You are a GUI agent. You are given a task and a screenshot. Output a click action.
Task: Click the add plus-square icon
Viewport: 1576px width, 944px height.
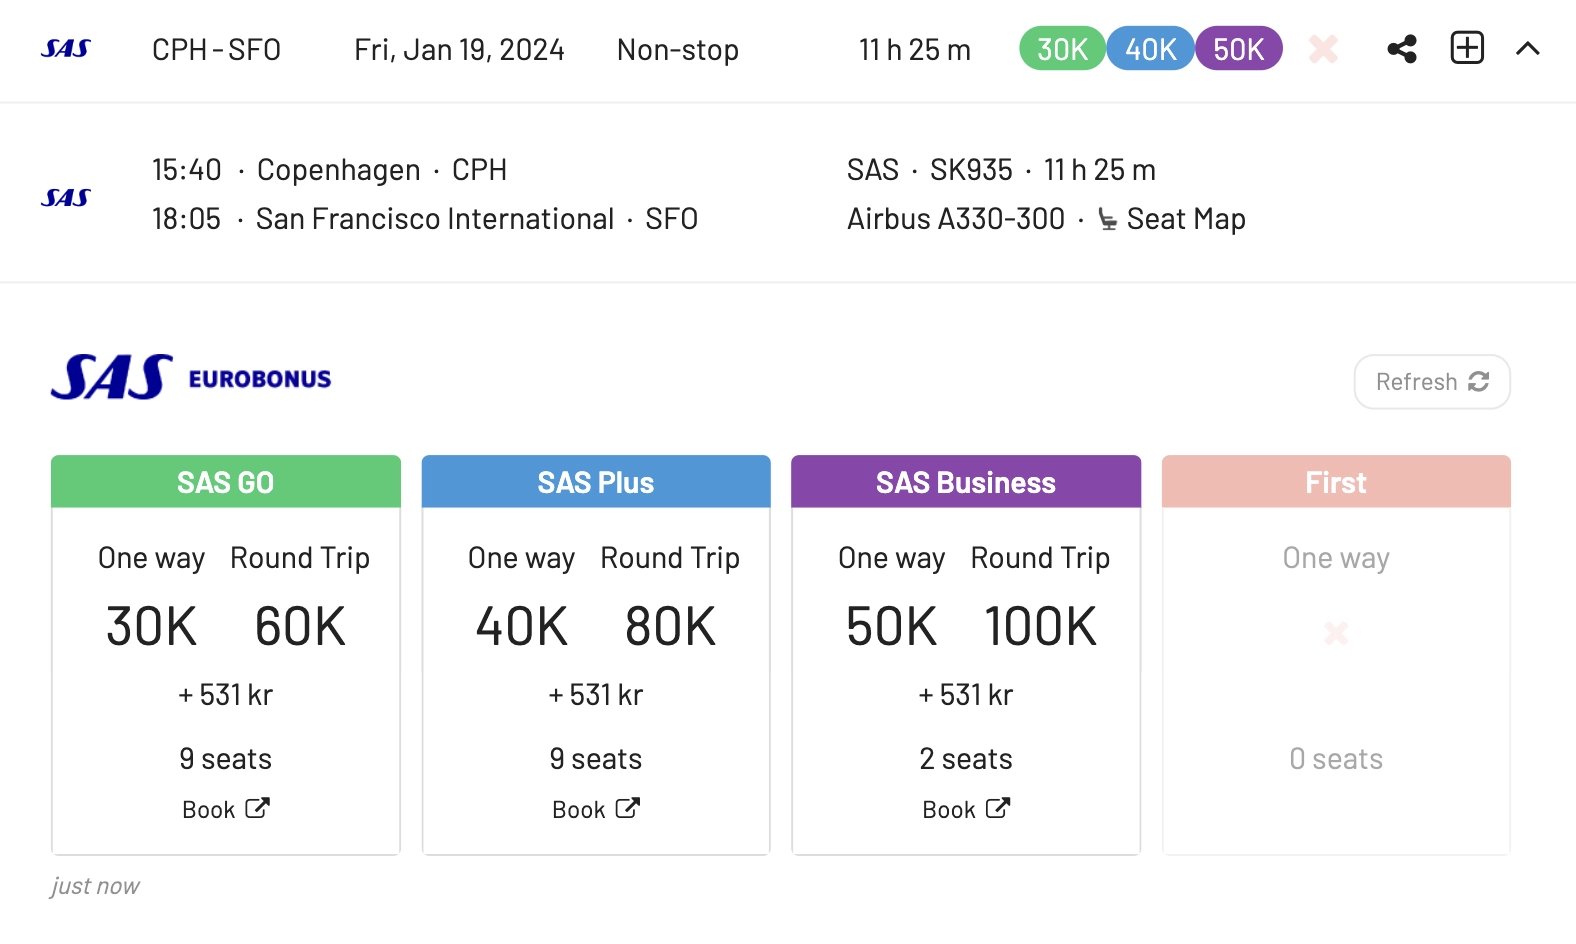point(1467,48)
